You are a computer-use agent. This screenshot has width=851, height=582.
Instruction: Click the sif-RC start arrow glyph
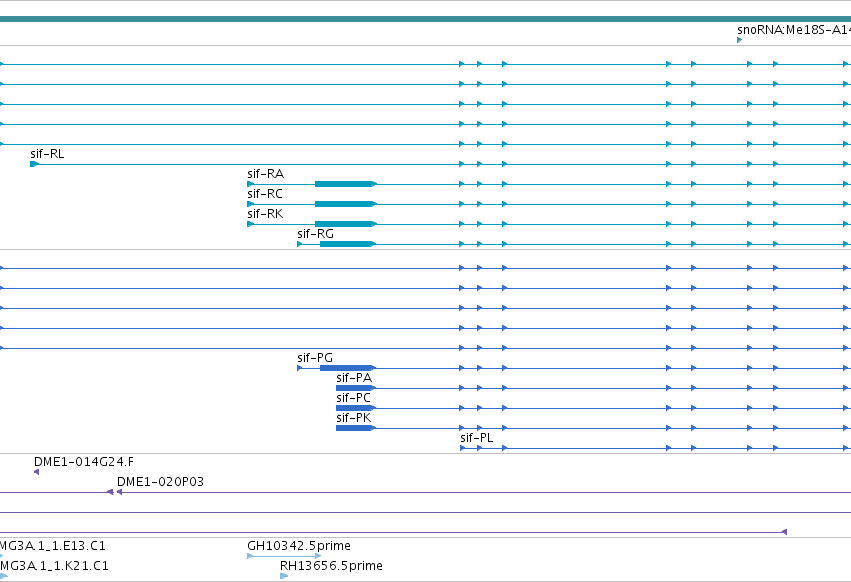(250, 204)
